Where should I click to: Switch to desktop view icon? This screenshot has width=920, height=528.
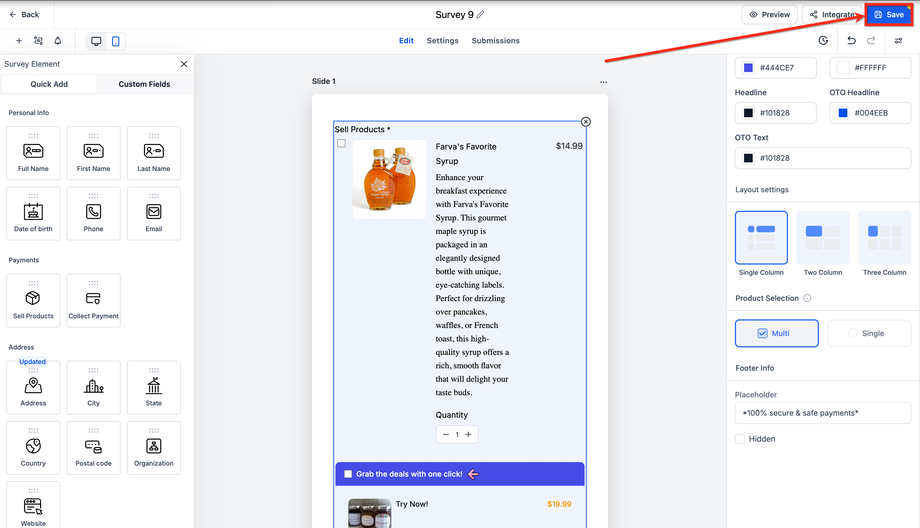coord(96,41)
